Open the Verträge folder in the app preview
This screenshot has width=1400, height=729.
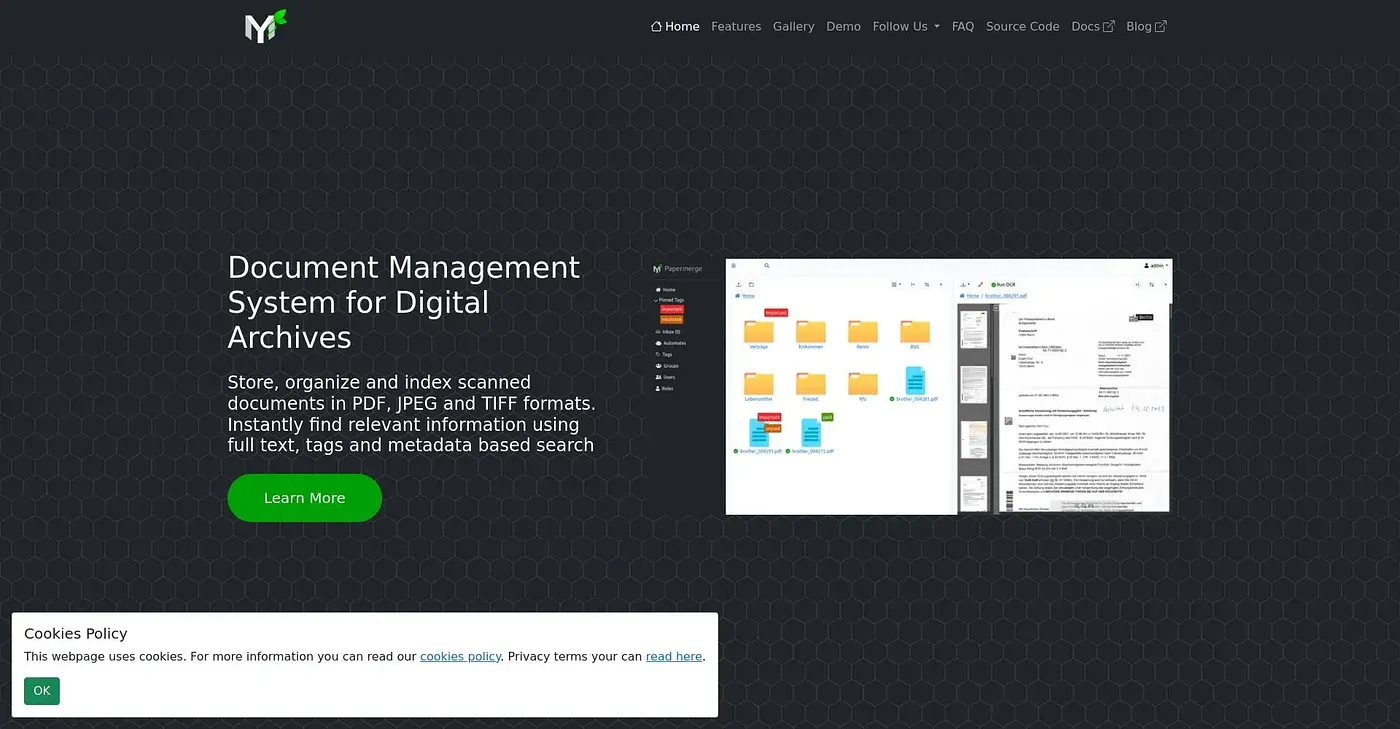tap(759, 334)
